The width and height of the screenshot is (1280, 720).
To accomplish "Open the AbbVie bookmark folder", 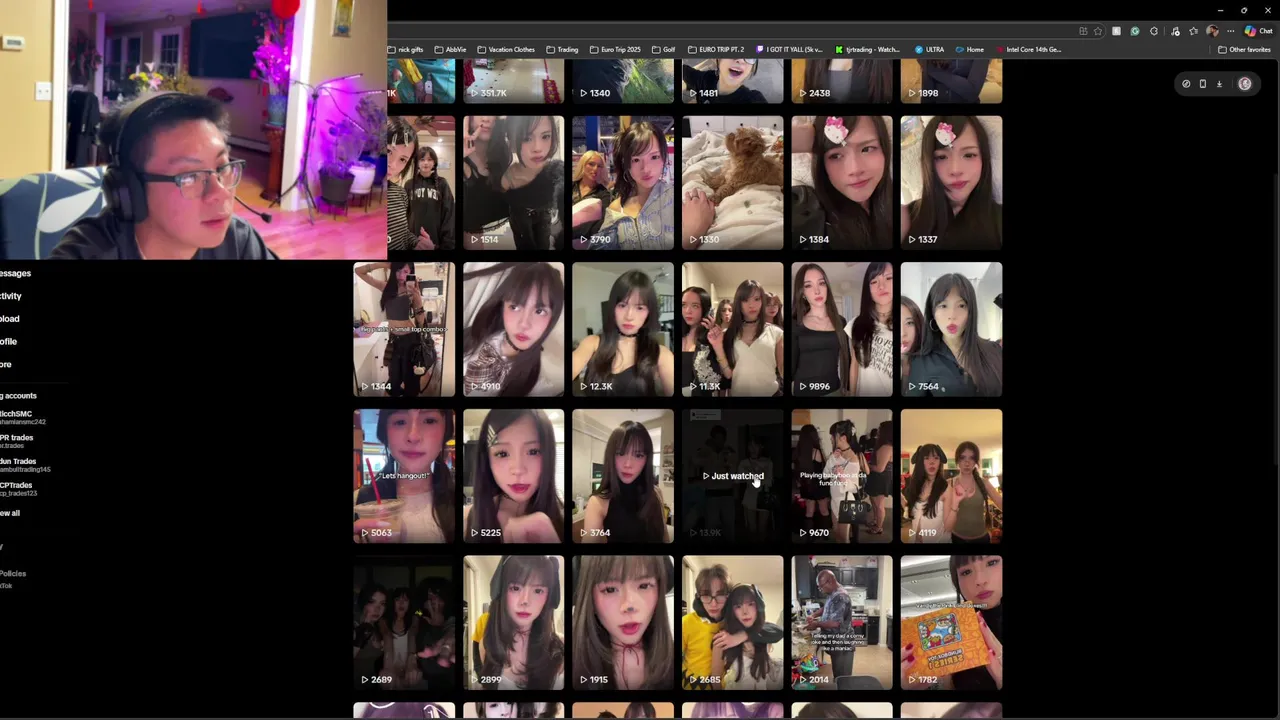I will [451, 49].
